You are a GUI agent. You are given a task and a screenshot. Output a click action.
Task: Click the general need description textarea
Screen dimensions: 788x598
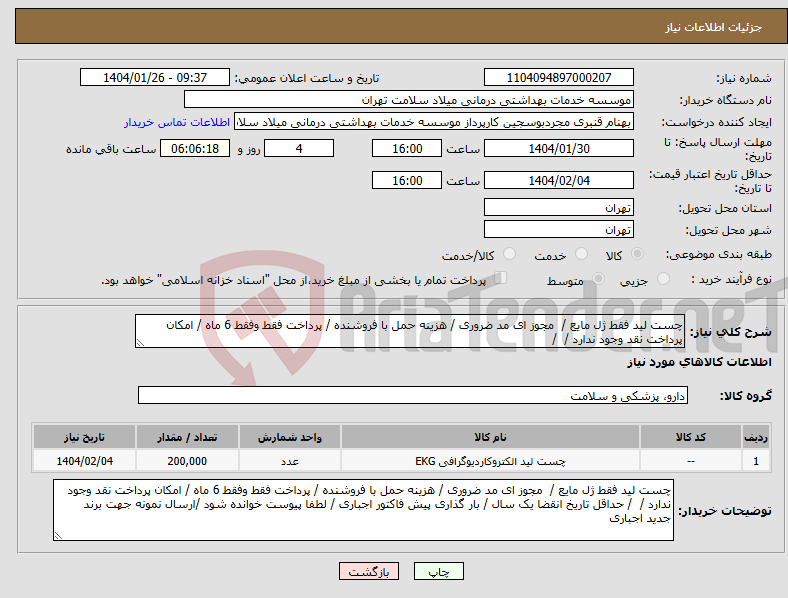(410, 331)
